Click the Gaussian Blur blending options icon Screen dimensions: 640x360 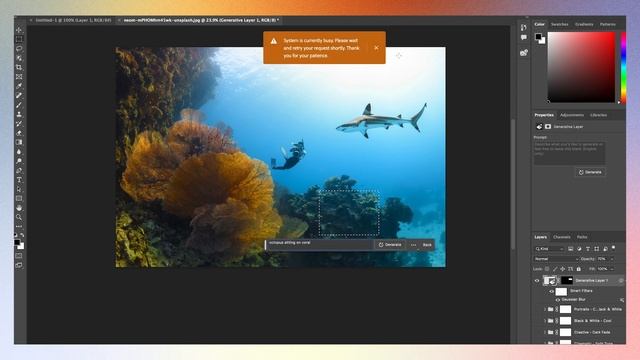(x=622, y=300)
